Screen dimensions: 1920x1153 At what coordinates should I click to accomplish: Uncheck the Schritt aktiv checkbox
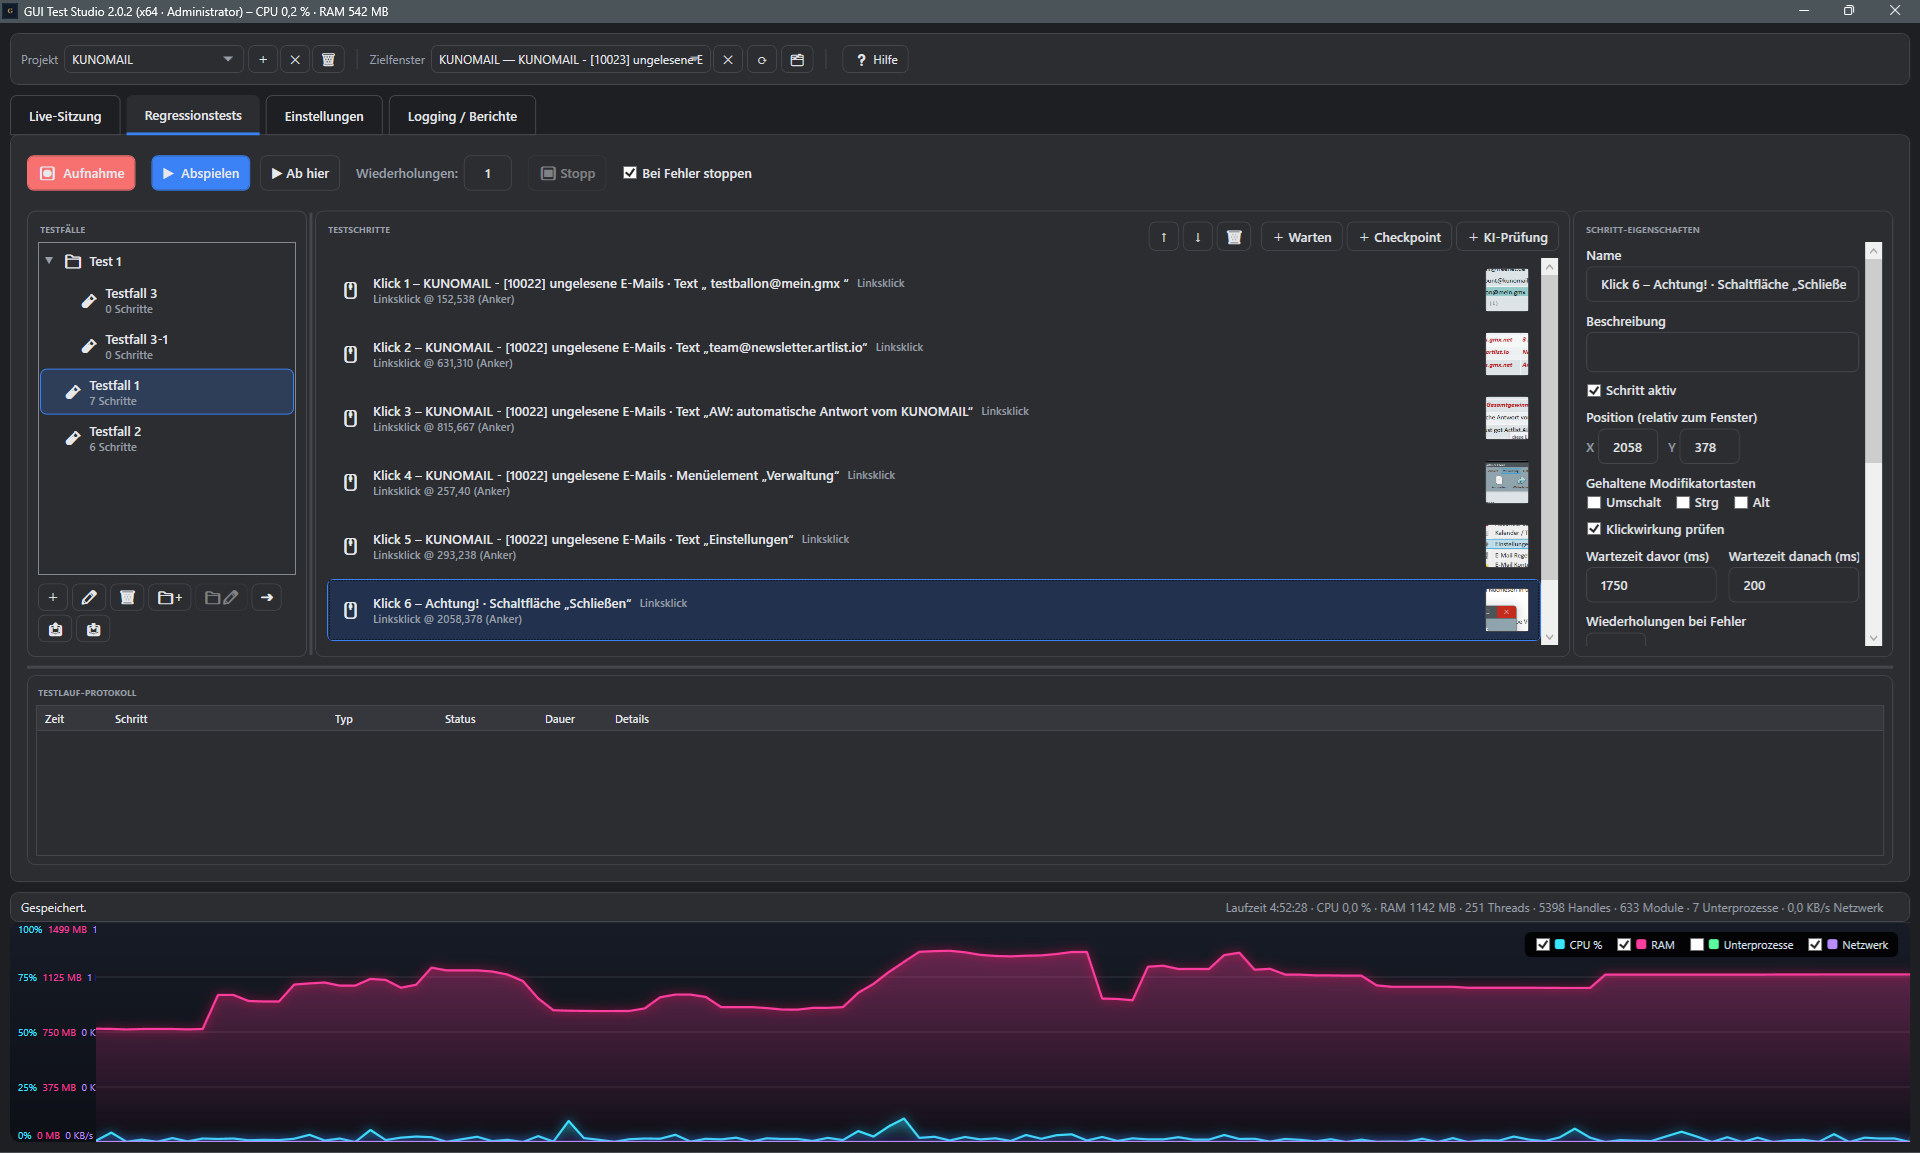coord(1594,391)
